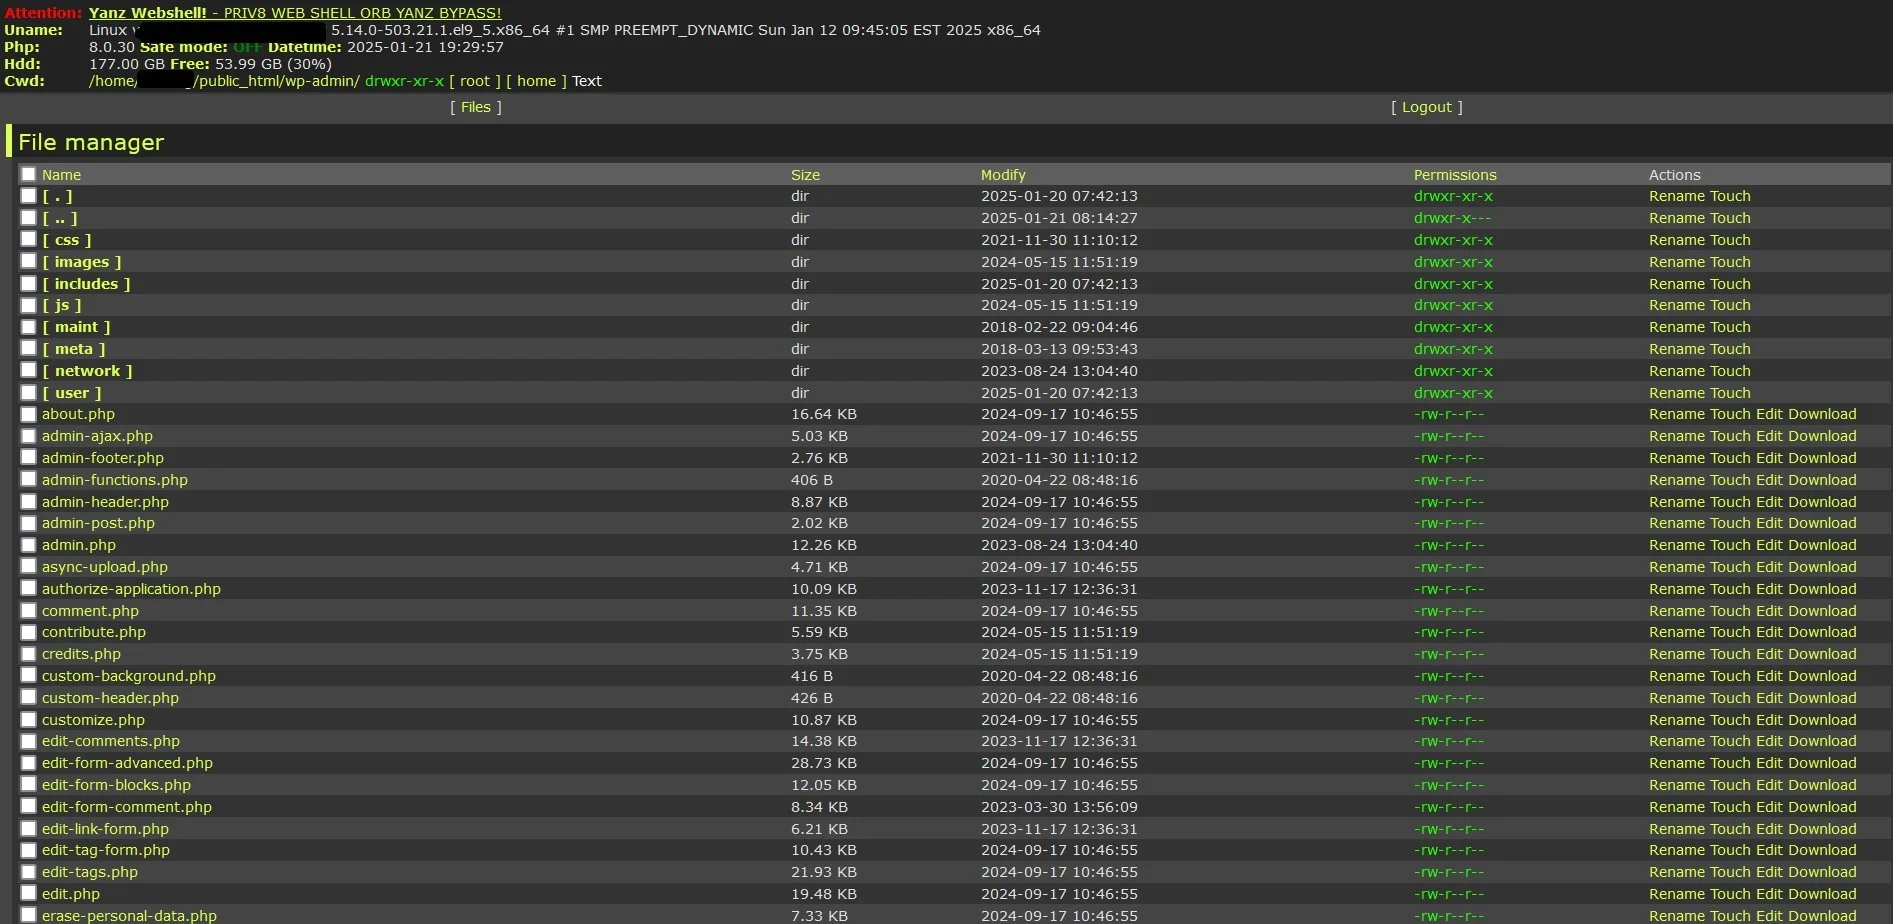Image resolution: width=1893 pixels, height=924 pixels.
Task: Check the admin.php checkbox
Action: (x=28, y=544)
